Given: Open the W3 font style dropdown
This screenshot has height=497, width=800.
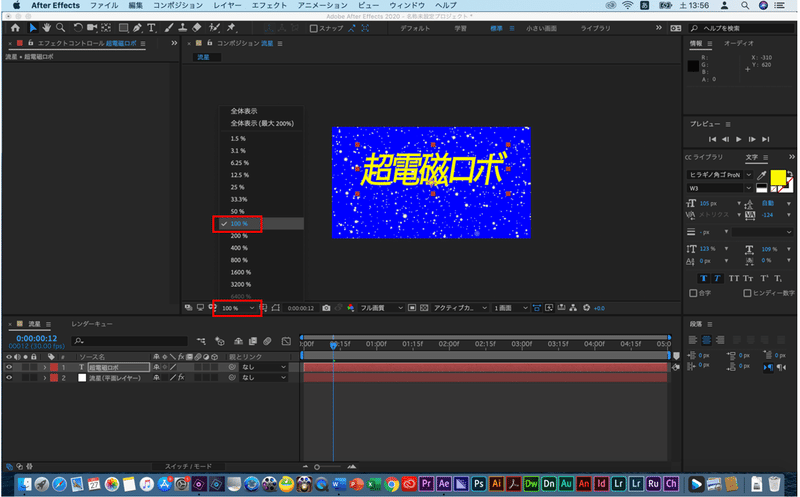Looking at the screenshot, I should [x=719, y=188].
